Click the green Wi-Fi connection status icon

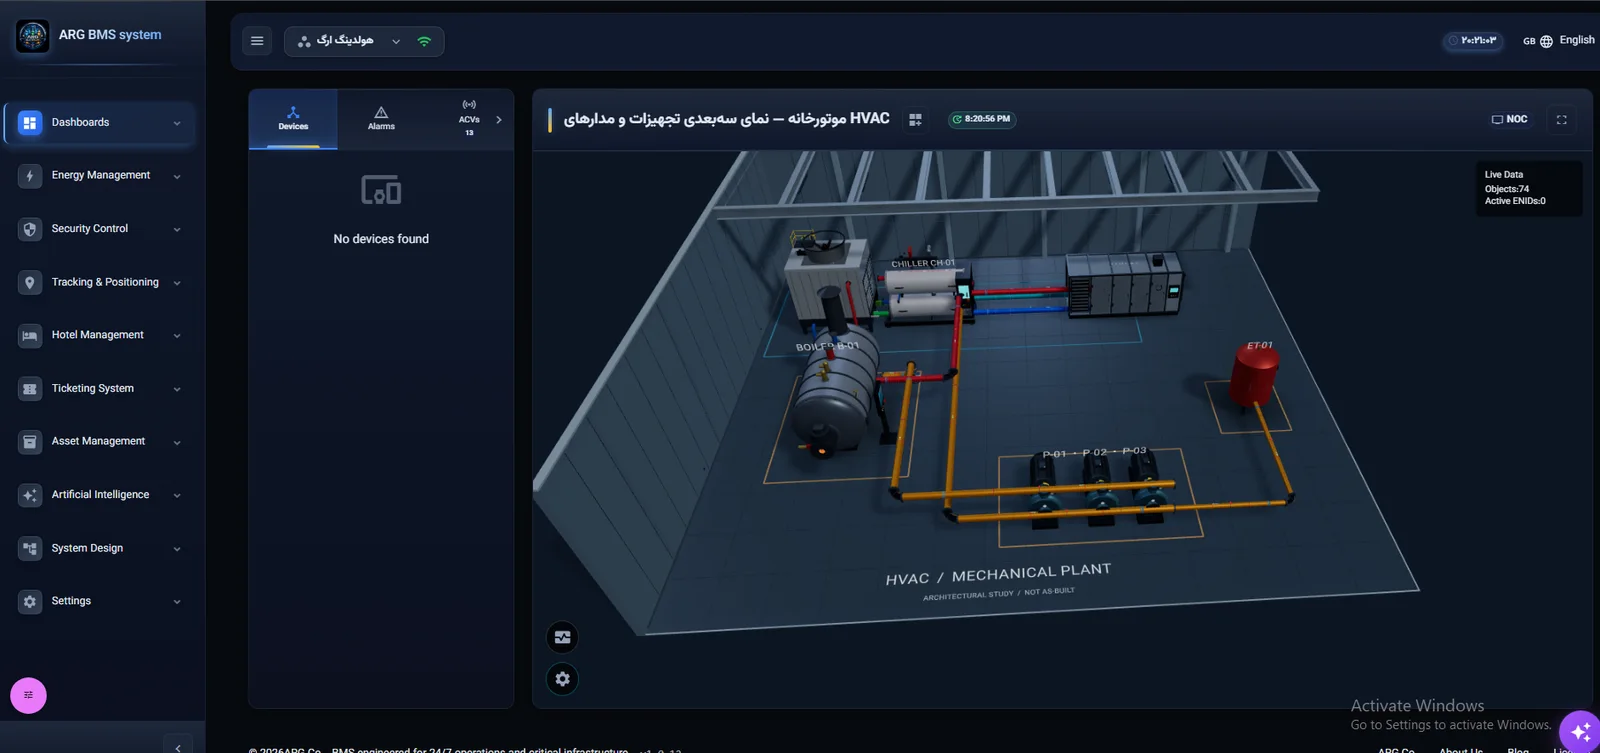424,41
